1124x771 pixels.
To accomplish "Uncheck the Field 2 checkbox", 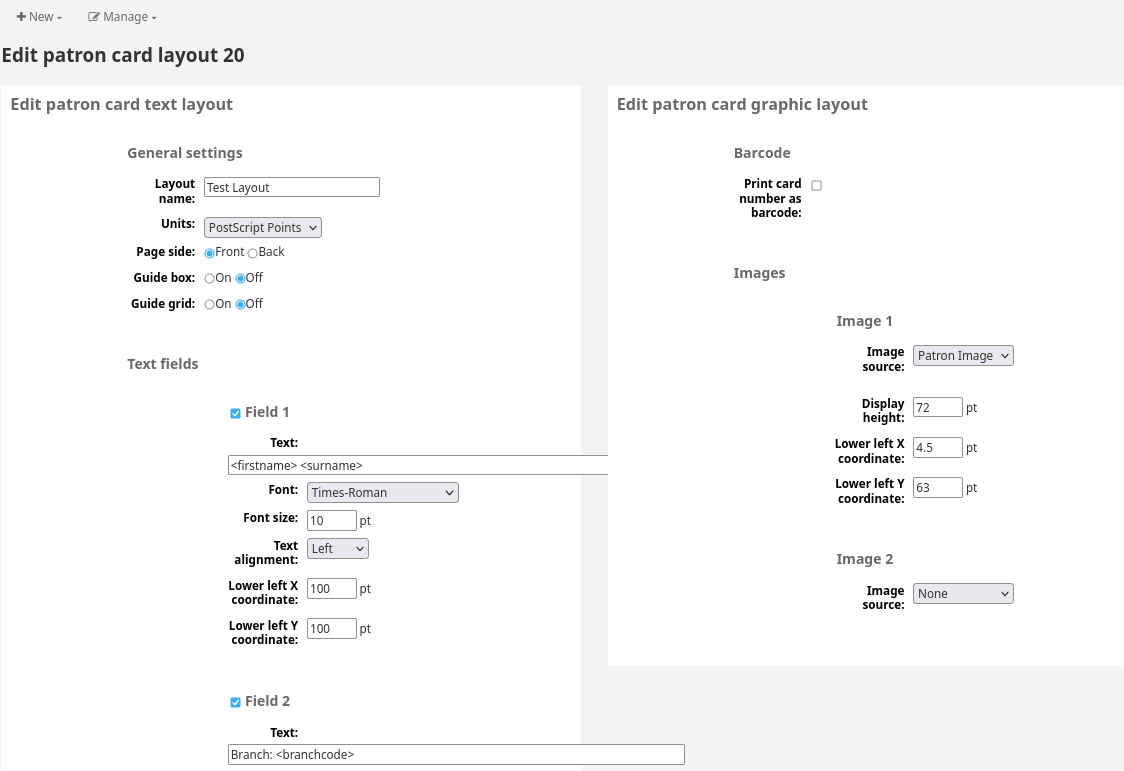I will [x=235, y=702].
